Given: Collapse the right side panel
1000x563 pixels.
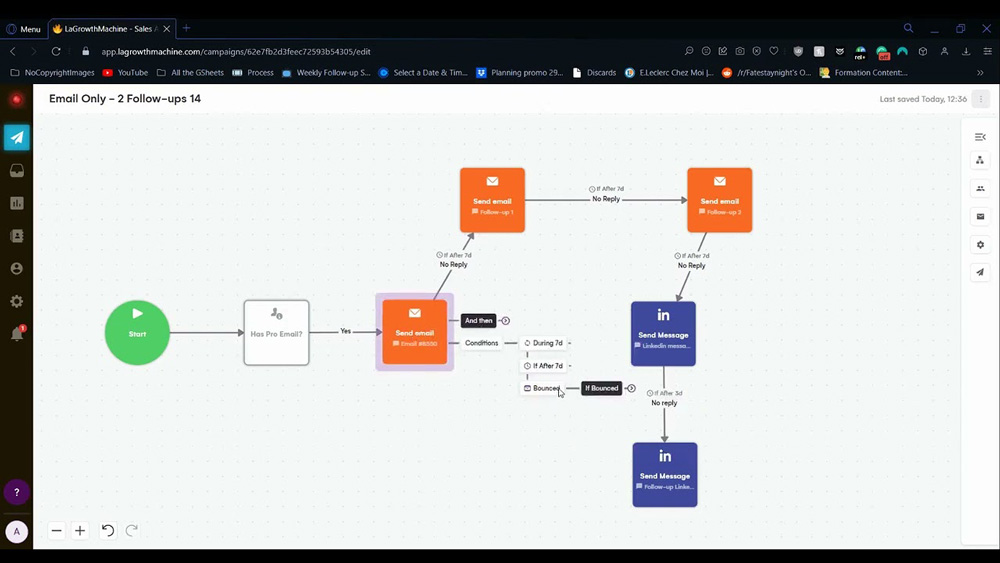Looking at the screenshot, I should [980, 137].
